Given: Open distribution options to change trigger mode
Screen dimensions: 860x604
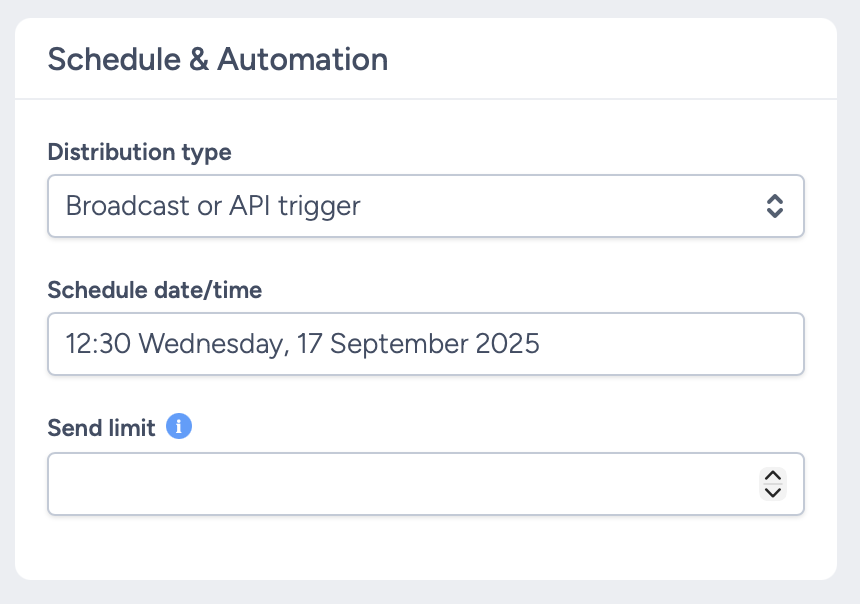Looking at the screenshot, I should pos(425,206).
